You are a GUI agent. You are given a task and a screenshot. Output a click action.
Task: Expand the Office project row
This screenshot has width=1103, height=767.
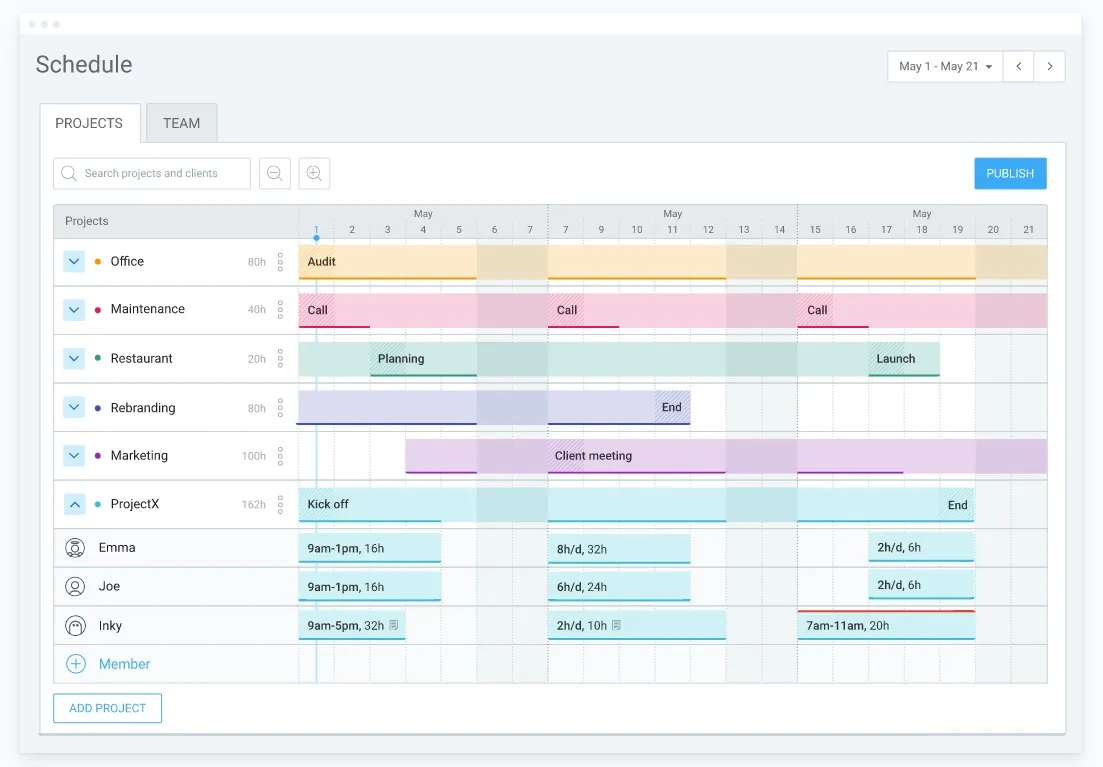(74, 262)
